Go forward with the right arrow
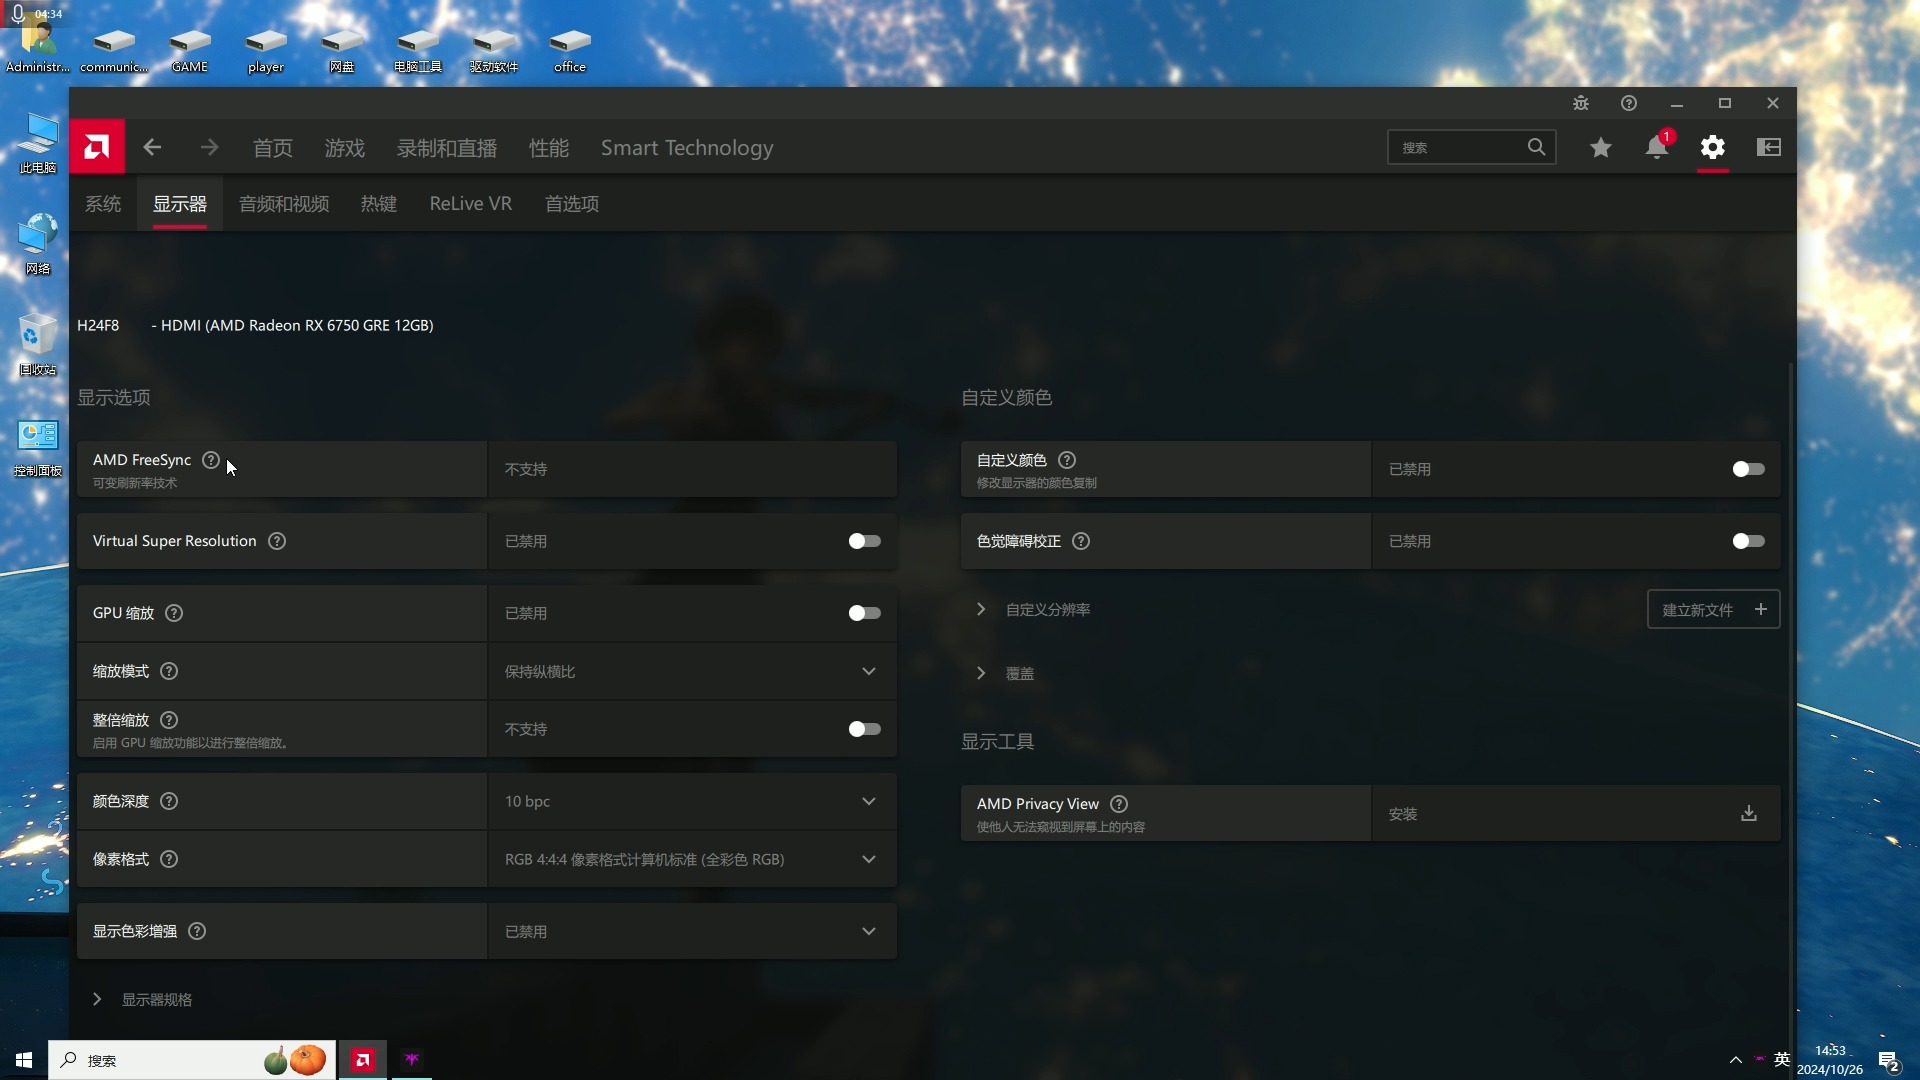Image resolution: width=1920 pixels, height=1080 pixels. [x=209, y=147]
